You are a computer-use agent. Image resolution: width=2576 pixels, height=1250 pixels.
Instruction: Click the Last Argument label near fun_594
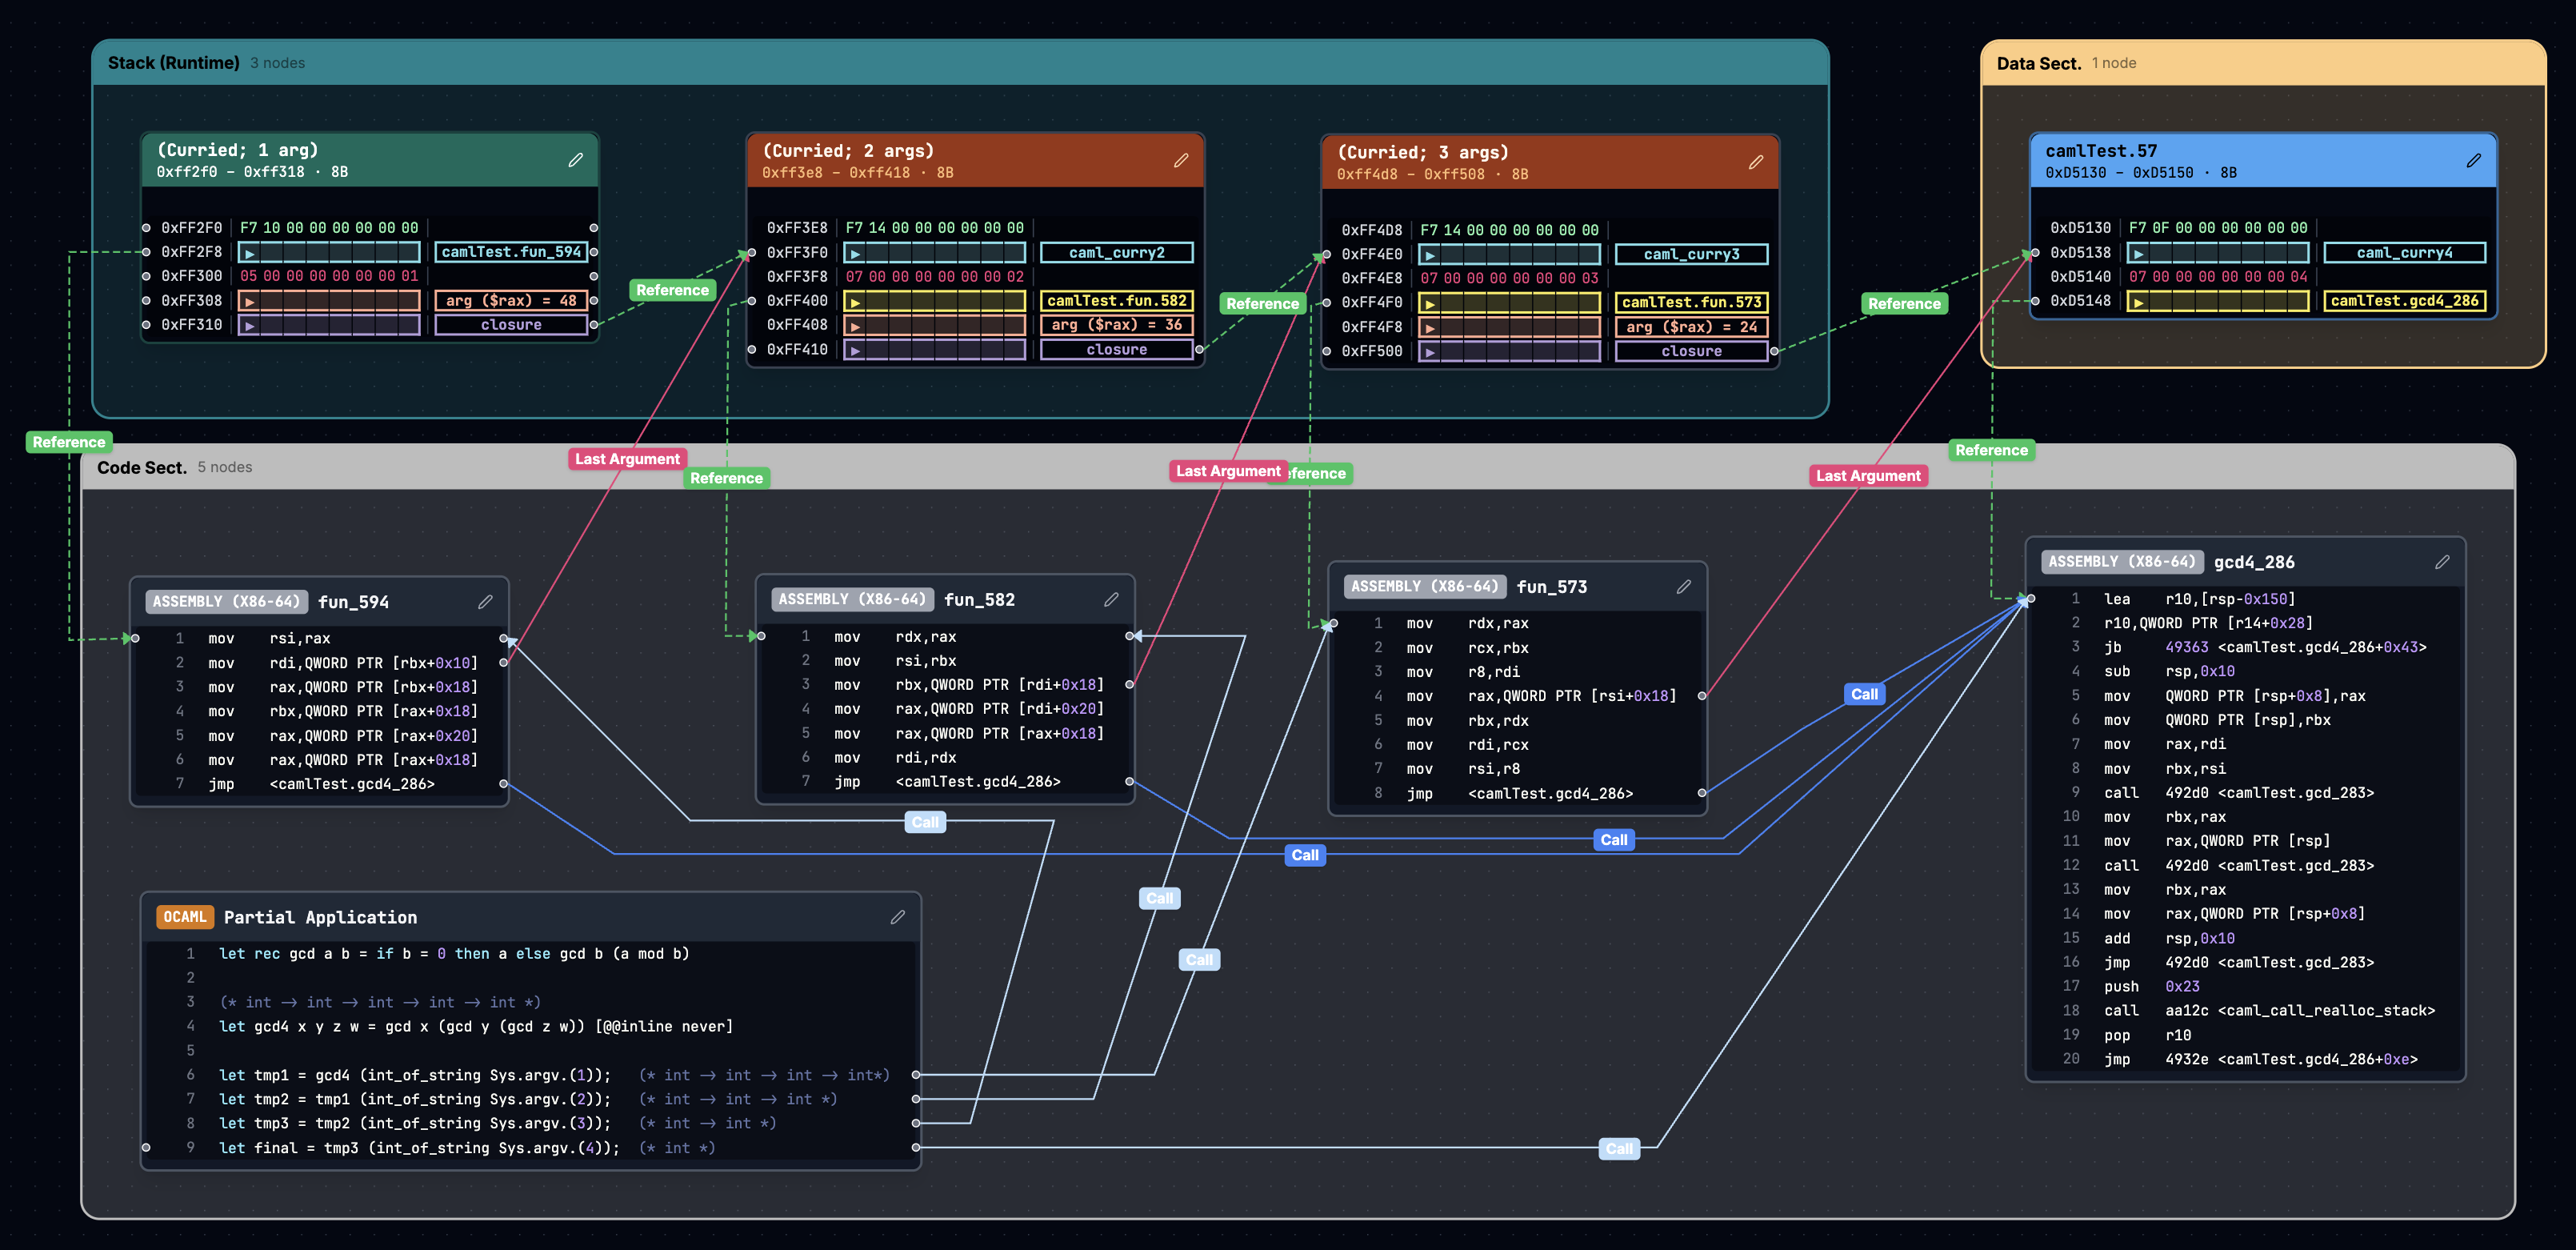(x=627, y=459)
